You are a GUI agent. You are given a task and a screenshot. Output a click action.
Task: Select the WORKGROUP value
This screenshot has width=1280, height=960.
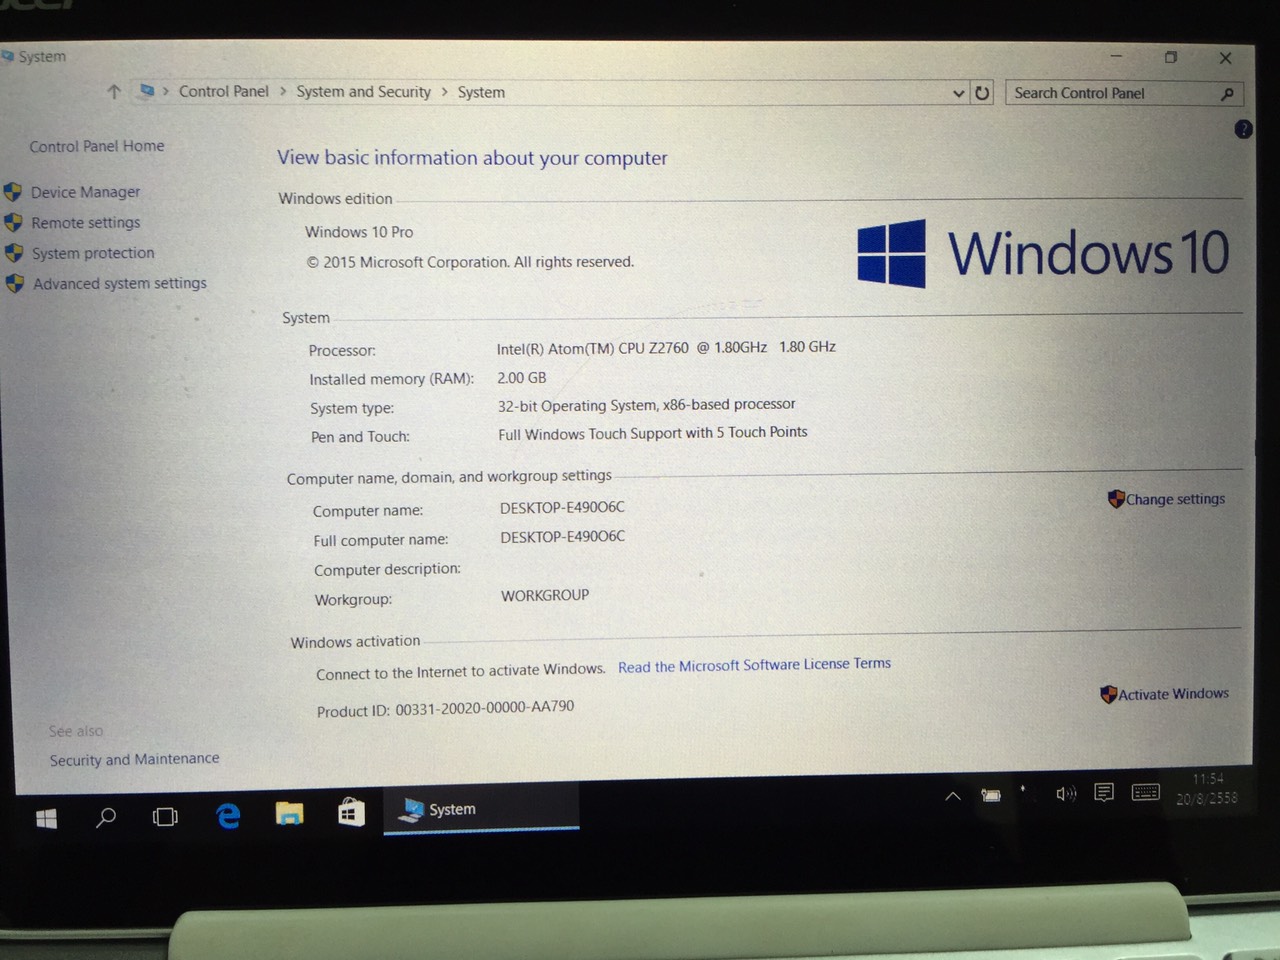pos(545,596)
